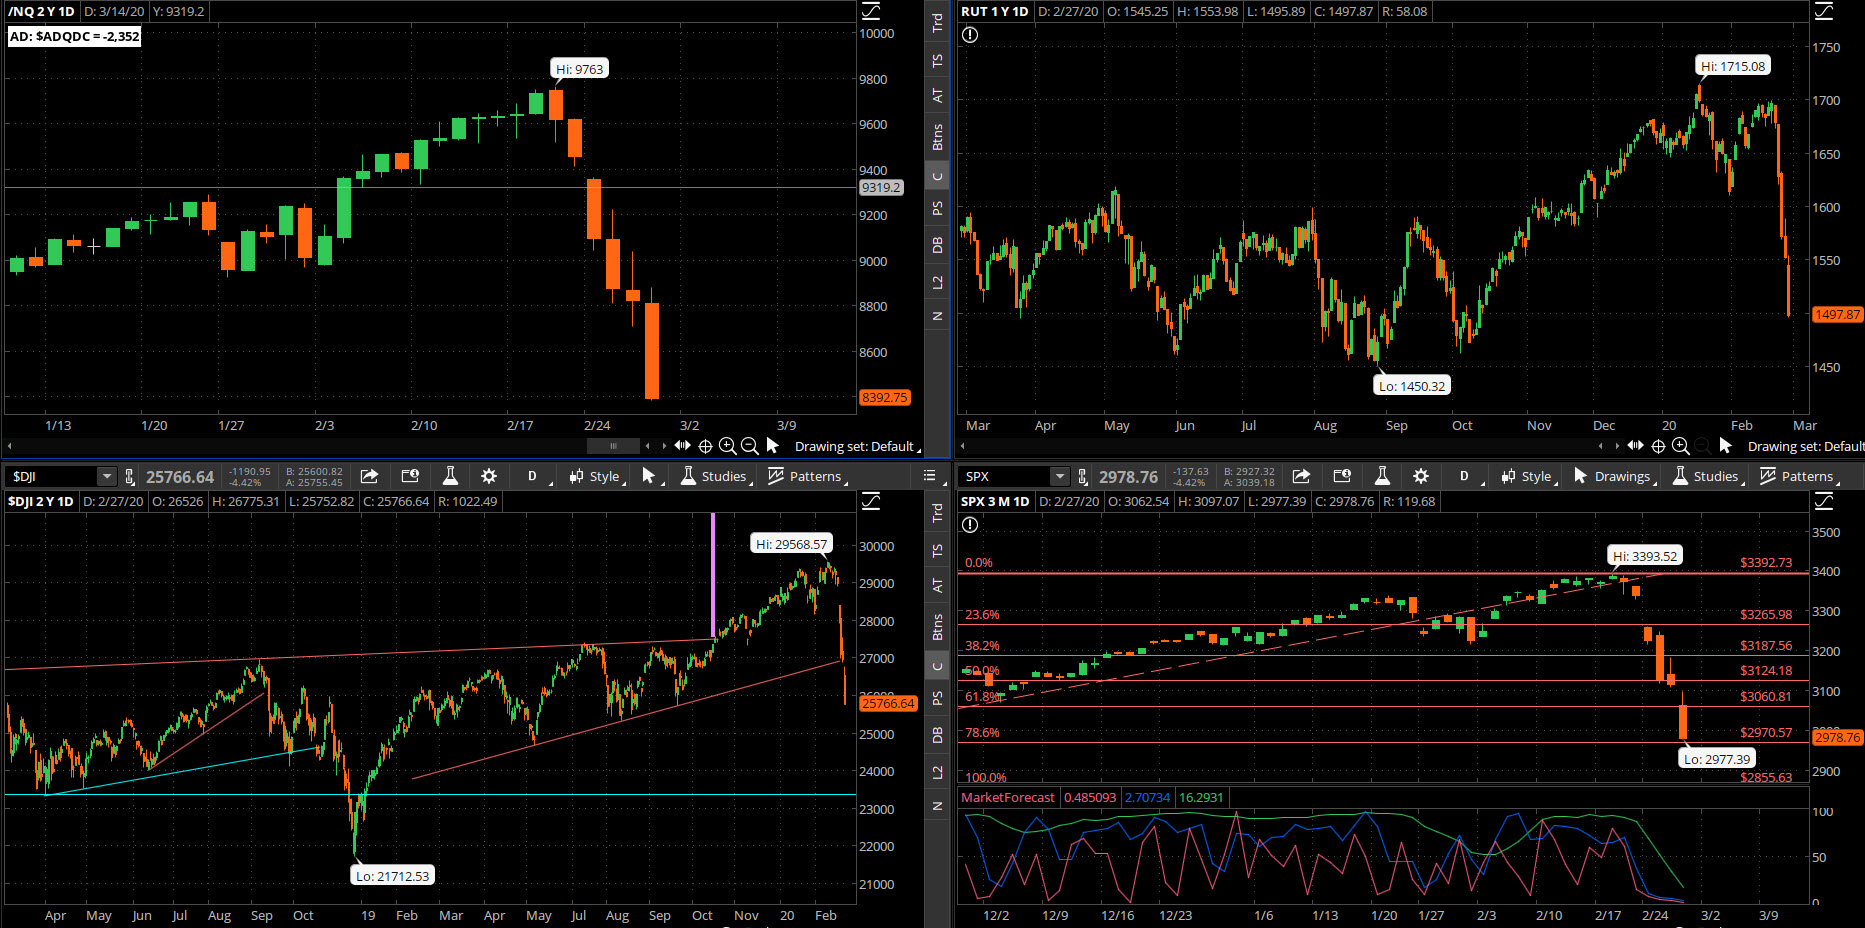The image size is (1865, 928).
Task: Click the SPX chart alert exclamation icon
Action: pyautogui.click(x=970, y=525)
